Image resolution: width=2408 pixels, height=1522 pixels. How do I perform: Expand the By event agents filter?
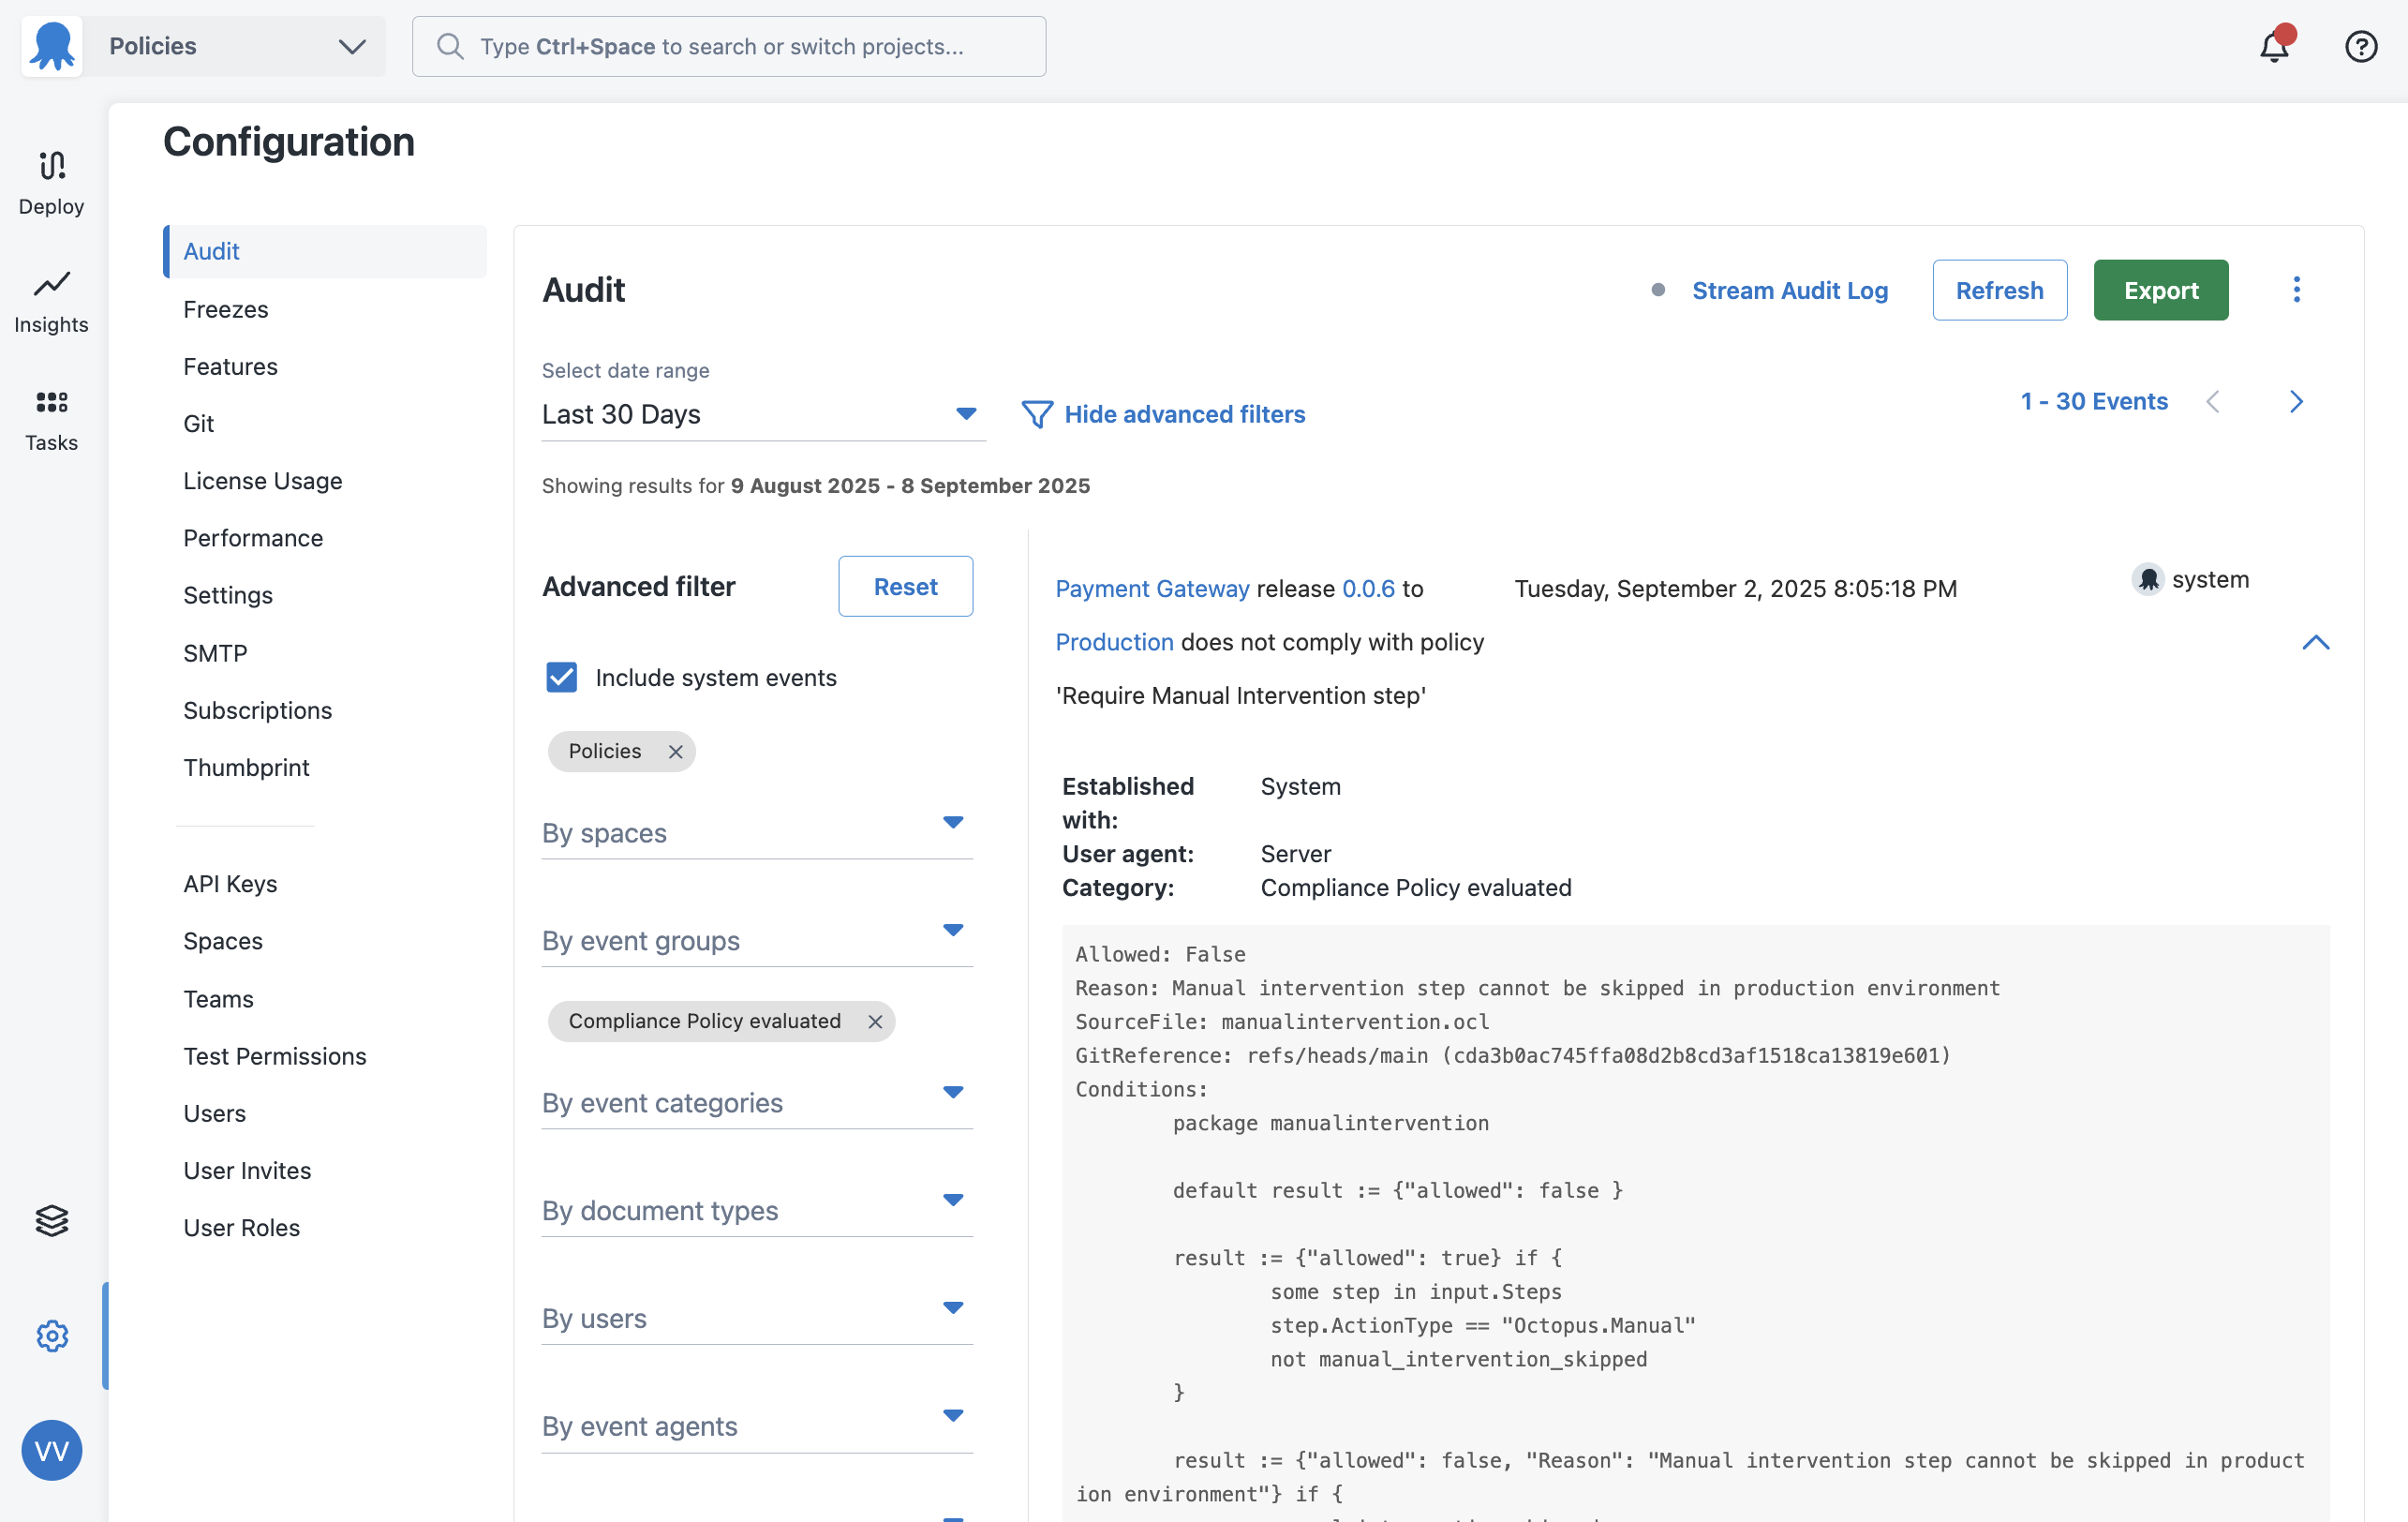pos(757,1426)
